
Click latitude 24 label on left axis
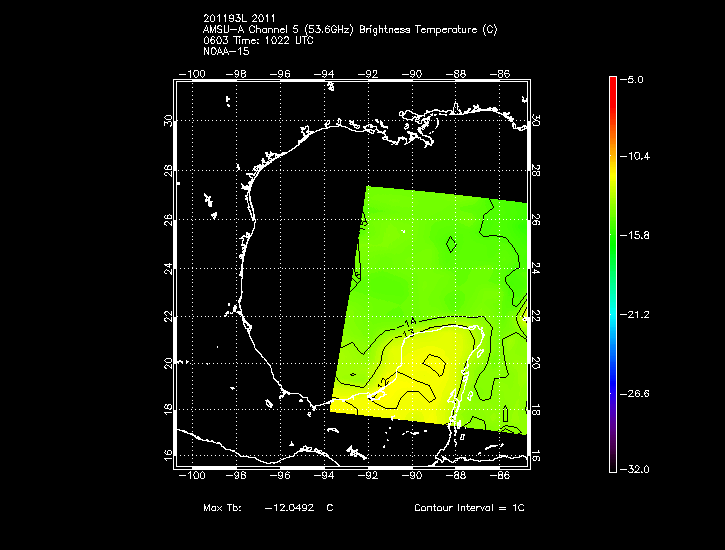(168, 269)
